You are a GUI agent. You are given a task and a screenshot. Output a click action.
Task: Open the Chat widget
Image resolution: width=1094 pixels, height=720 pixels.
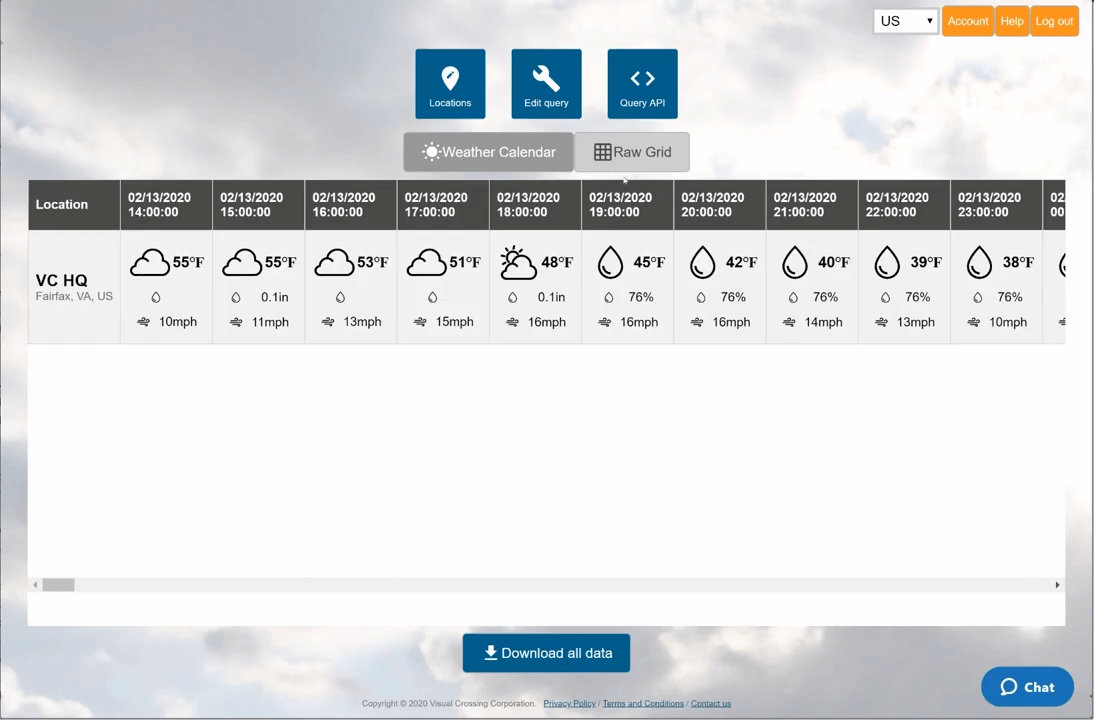click(x=1027, y=687)
